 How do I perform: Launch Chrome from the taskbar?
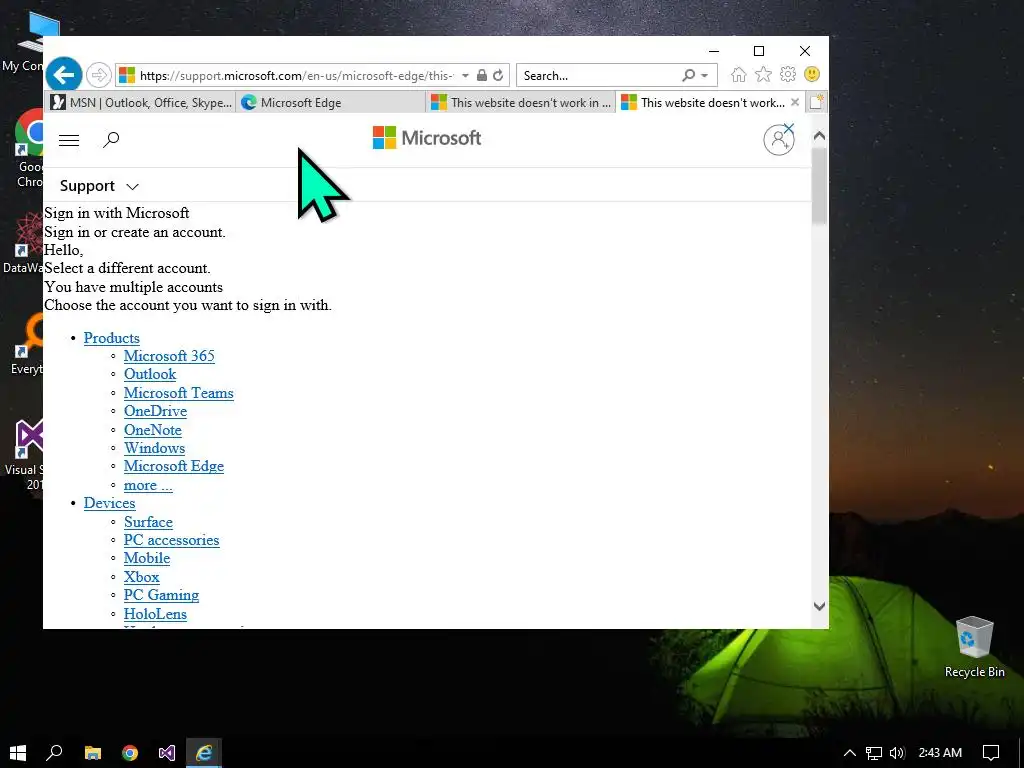(x=130, y=753)
